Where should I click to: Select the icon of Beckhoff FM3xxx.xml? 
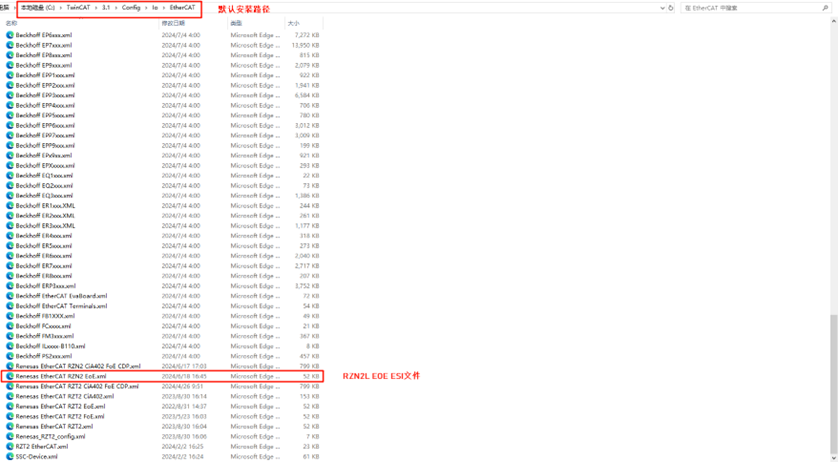[10, 336]
